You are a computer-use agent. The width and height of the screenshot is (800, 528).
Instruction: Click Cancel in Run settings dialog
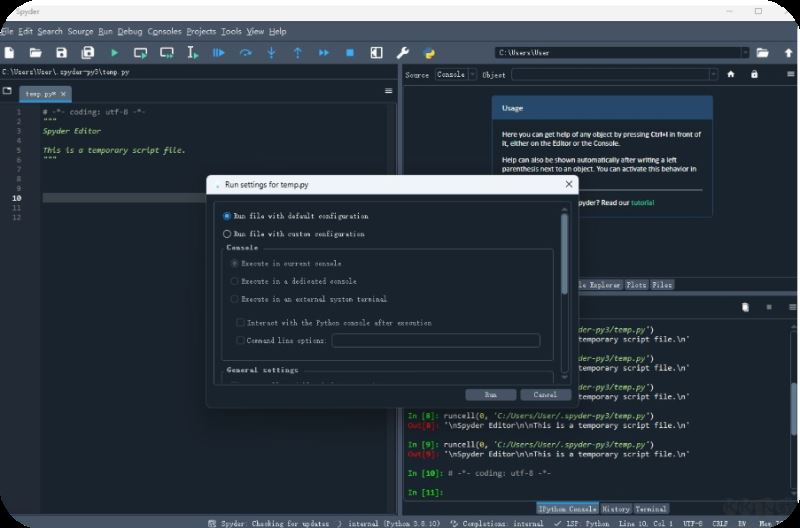[545, 395]
